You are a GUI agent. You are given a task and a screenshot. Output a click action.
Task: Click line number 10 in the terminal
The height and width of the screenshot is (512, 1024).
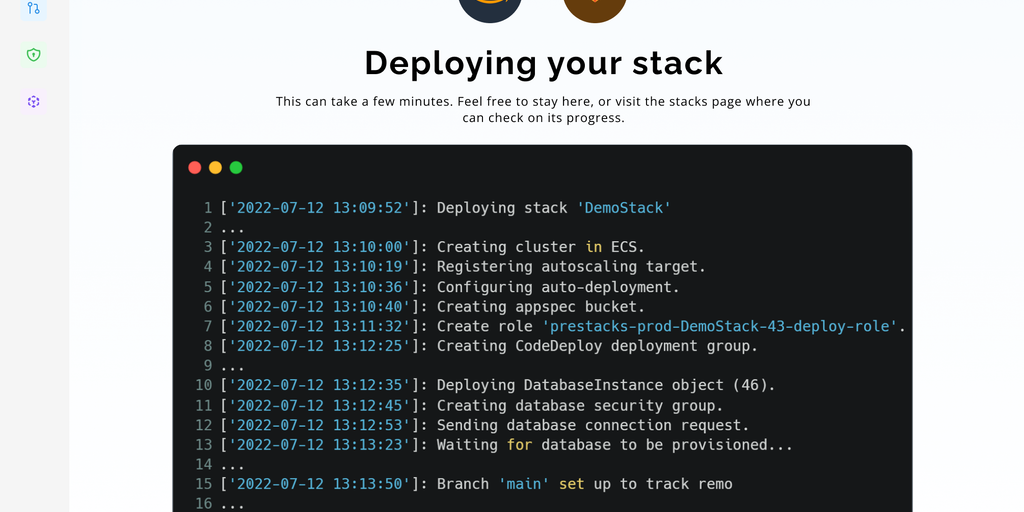coord(204,385)
